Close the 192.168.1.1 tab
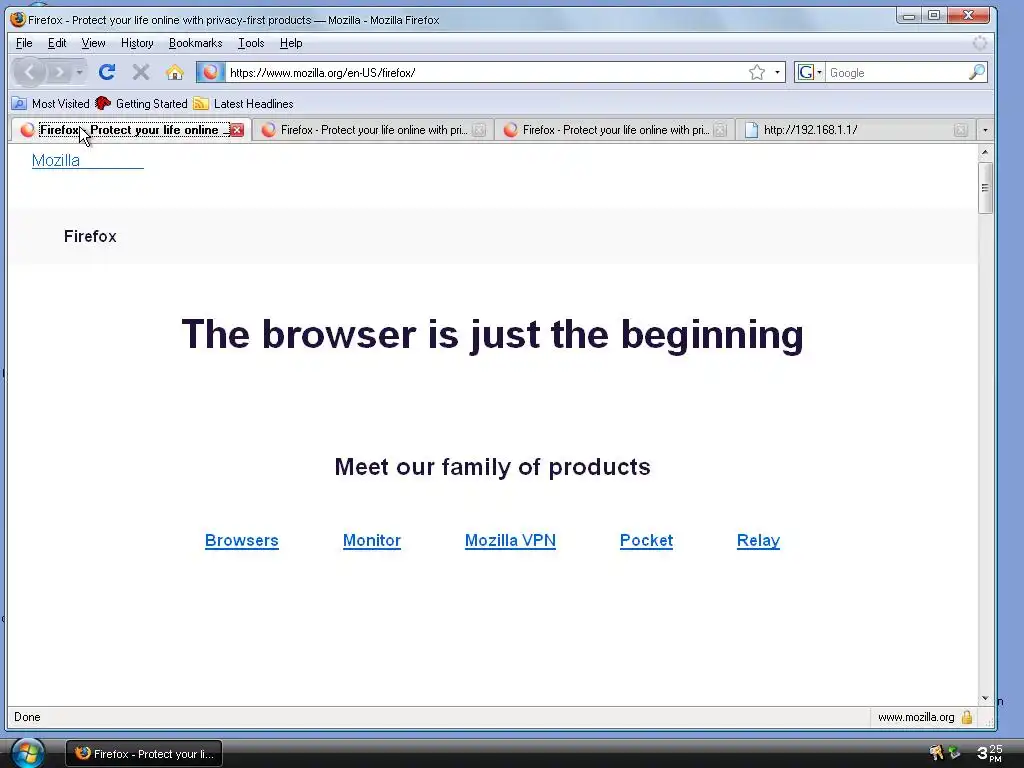The image size is (1024, 768). [960, 130]
